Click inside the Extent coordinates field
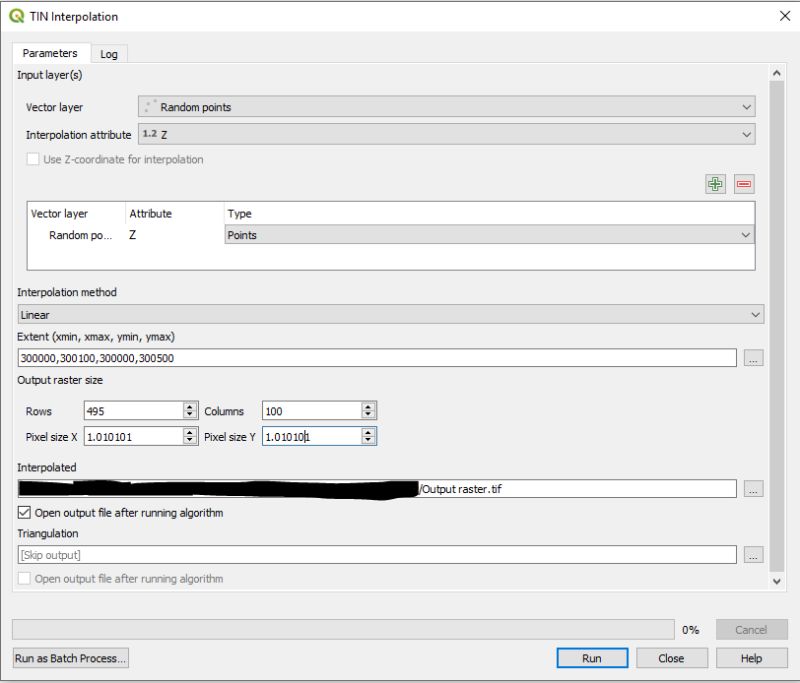The height and width of the screenshot is (683, 800). (x=300, y=354)
